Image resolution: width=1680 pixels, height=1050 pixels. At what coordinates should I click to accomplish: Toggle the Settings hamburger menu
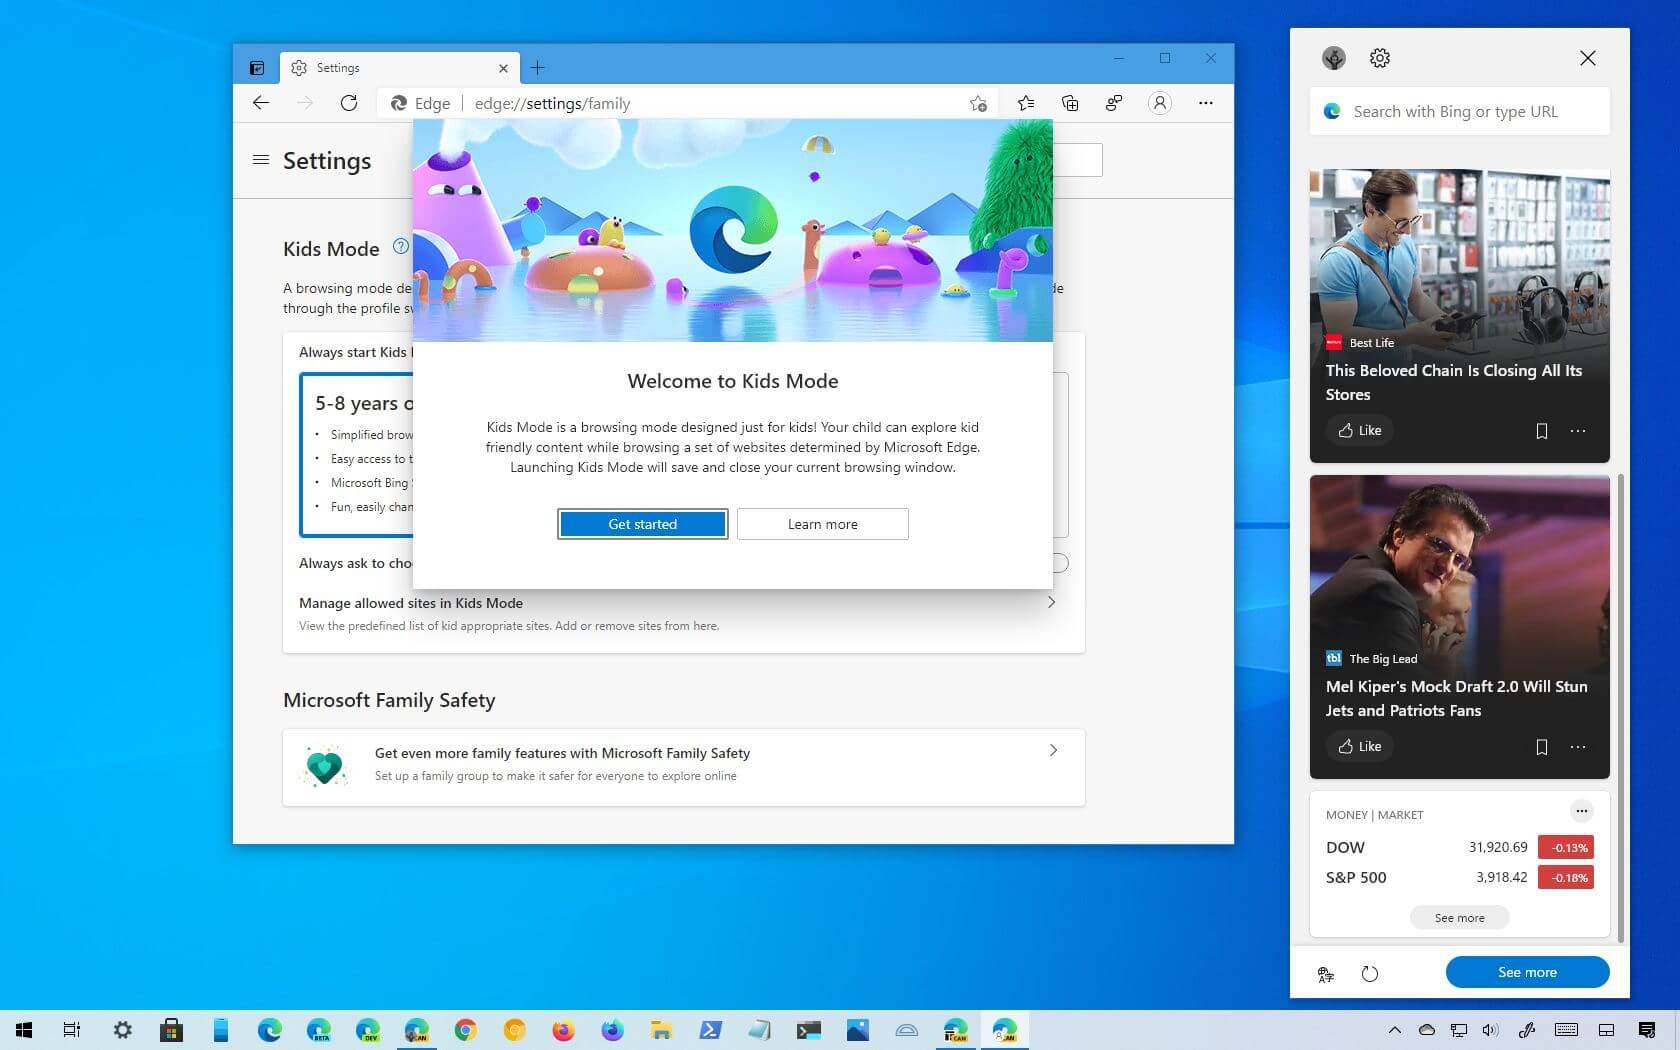261,160
